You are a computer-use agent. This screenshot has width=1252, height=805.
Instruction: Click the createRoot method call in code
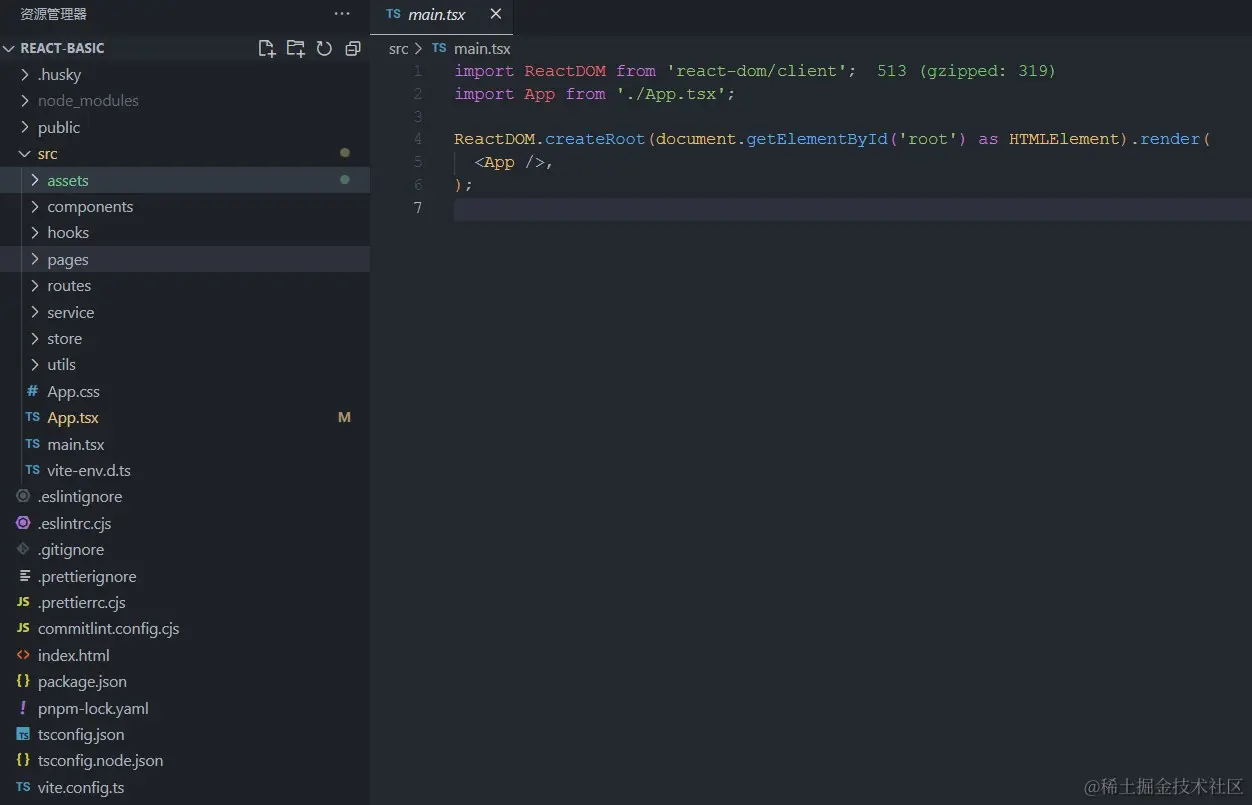595,139
